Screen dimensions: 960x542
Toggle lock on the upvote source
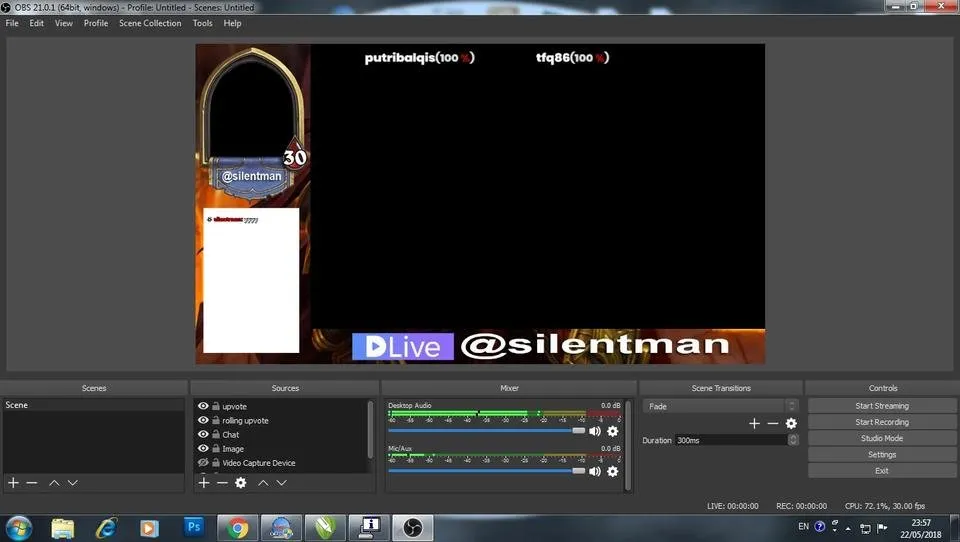216,406
